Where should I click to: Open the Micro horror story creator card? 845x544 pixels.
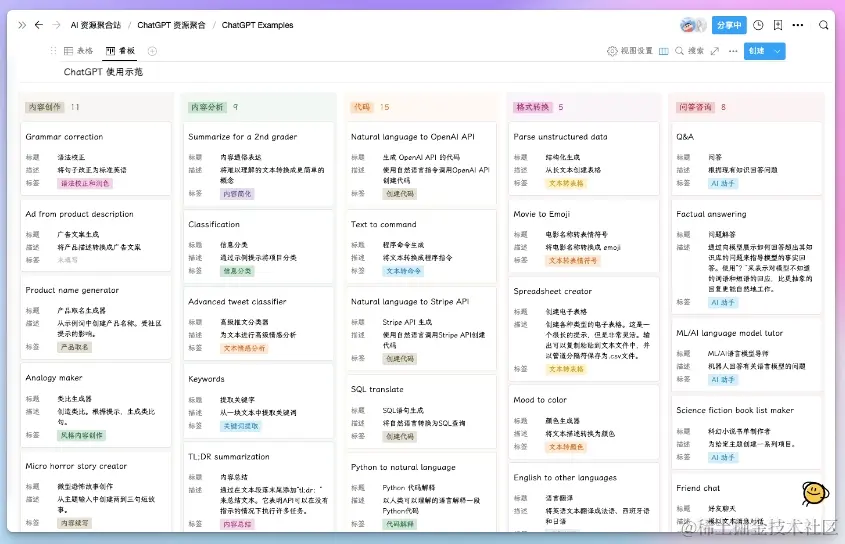(96, 492)
